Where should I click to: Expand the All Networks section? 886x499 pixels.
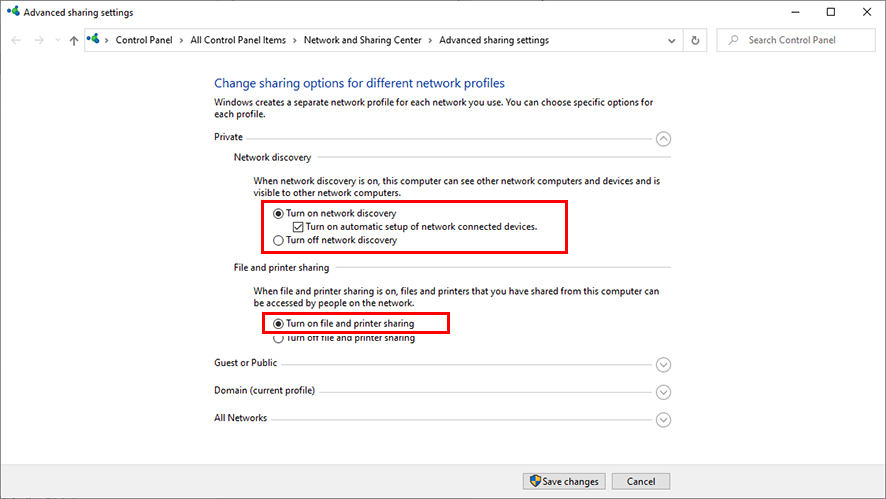point(663,420)
